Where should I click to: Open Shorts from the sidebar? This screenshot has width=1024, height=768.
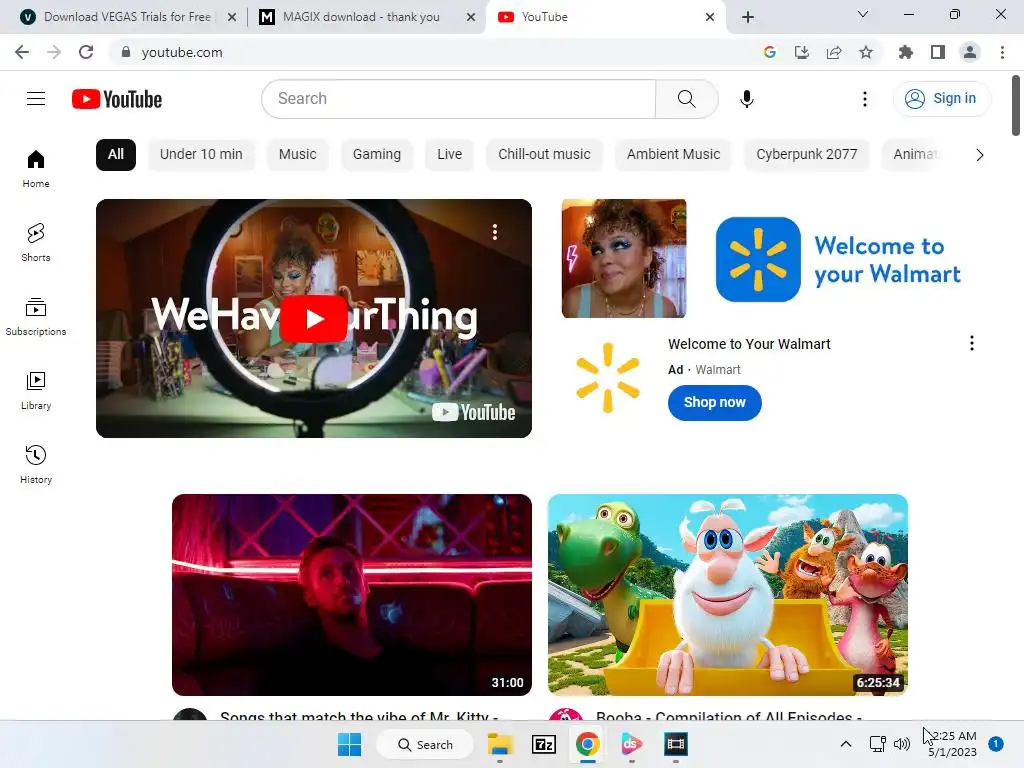(x=36, y=242)
